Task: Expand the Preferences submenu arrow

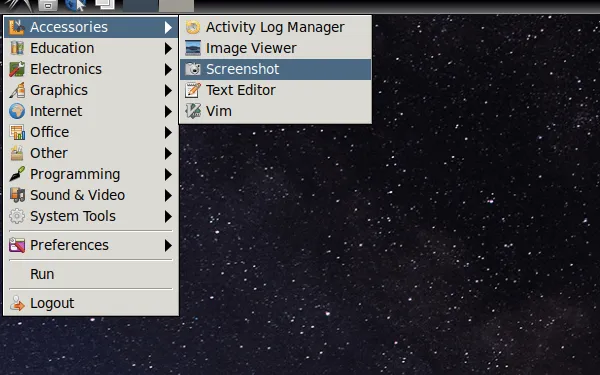Action: (168, 245)
